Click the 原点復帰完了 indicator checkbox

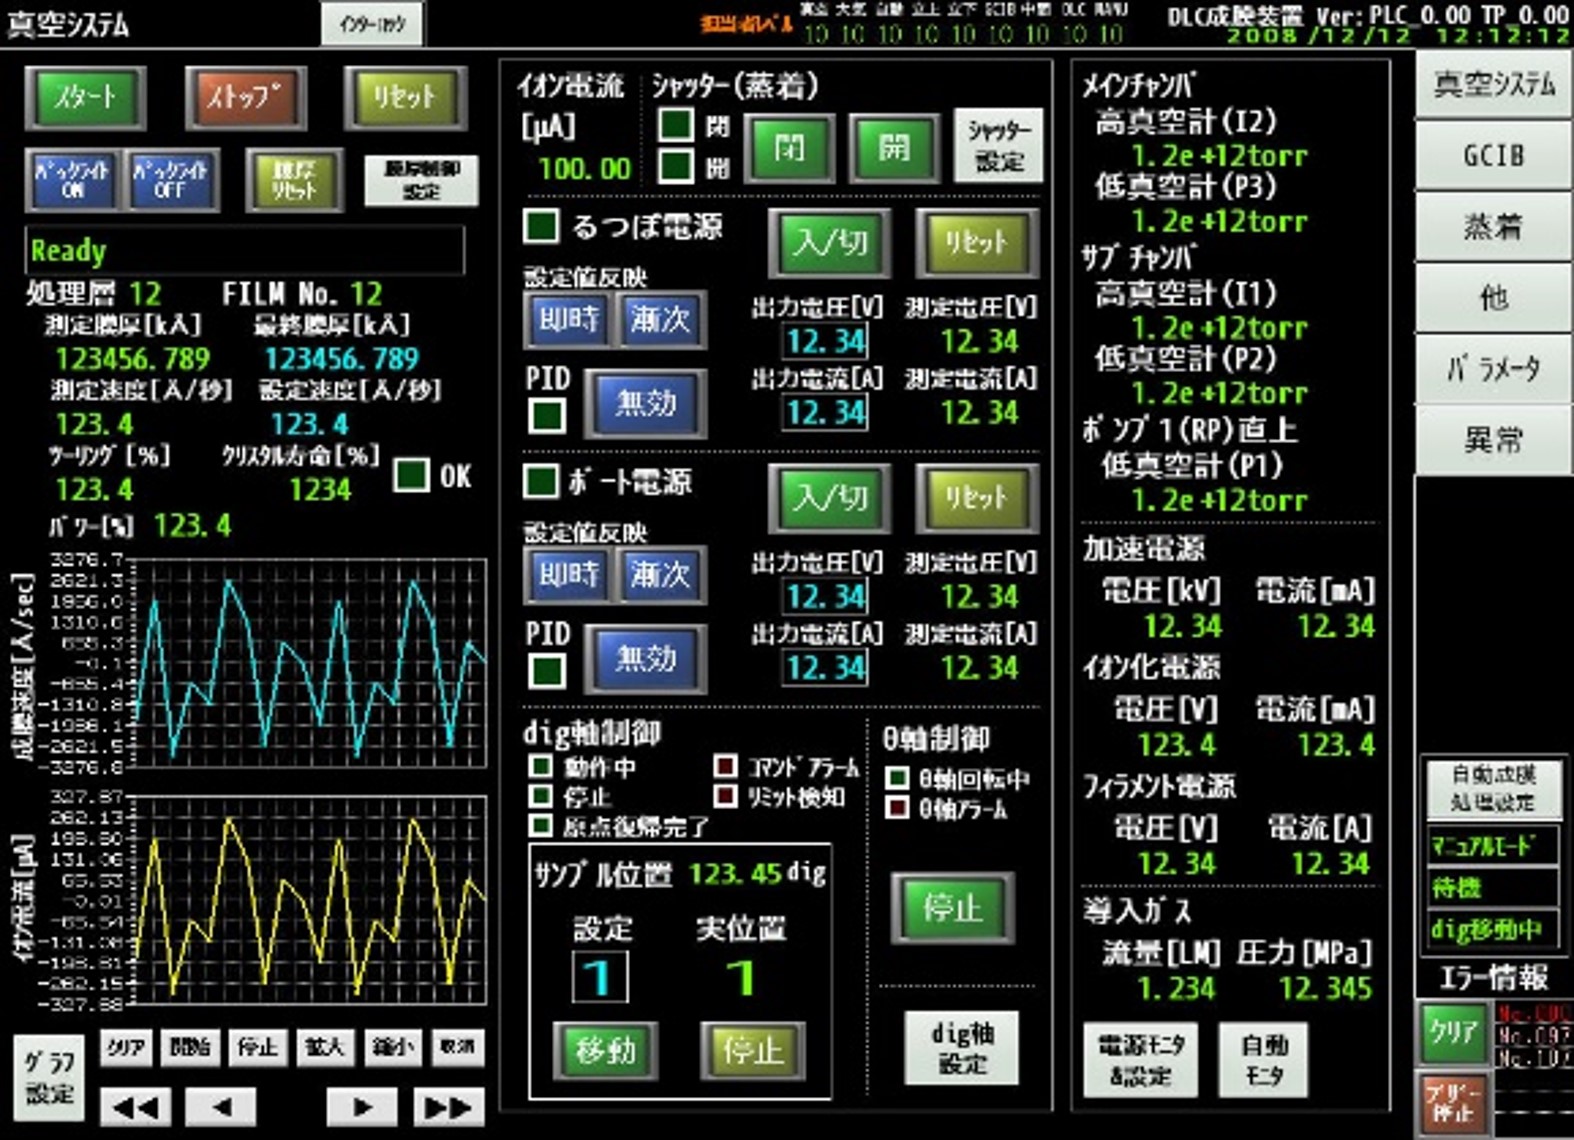tap(540, 825)
